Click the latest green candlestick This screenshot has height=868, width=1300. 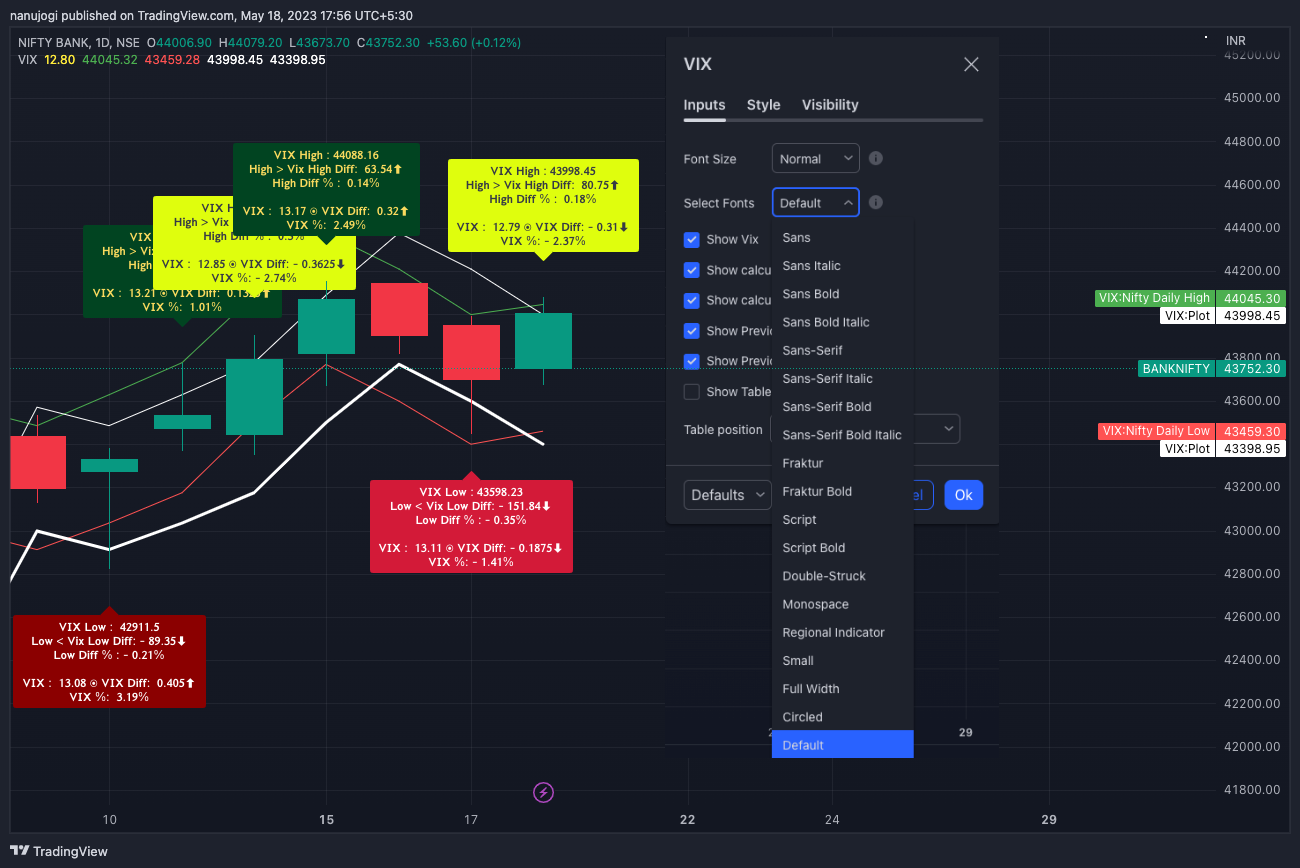tap(543, 341)
